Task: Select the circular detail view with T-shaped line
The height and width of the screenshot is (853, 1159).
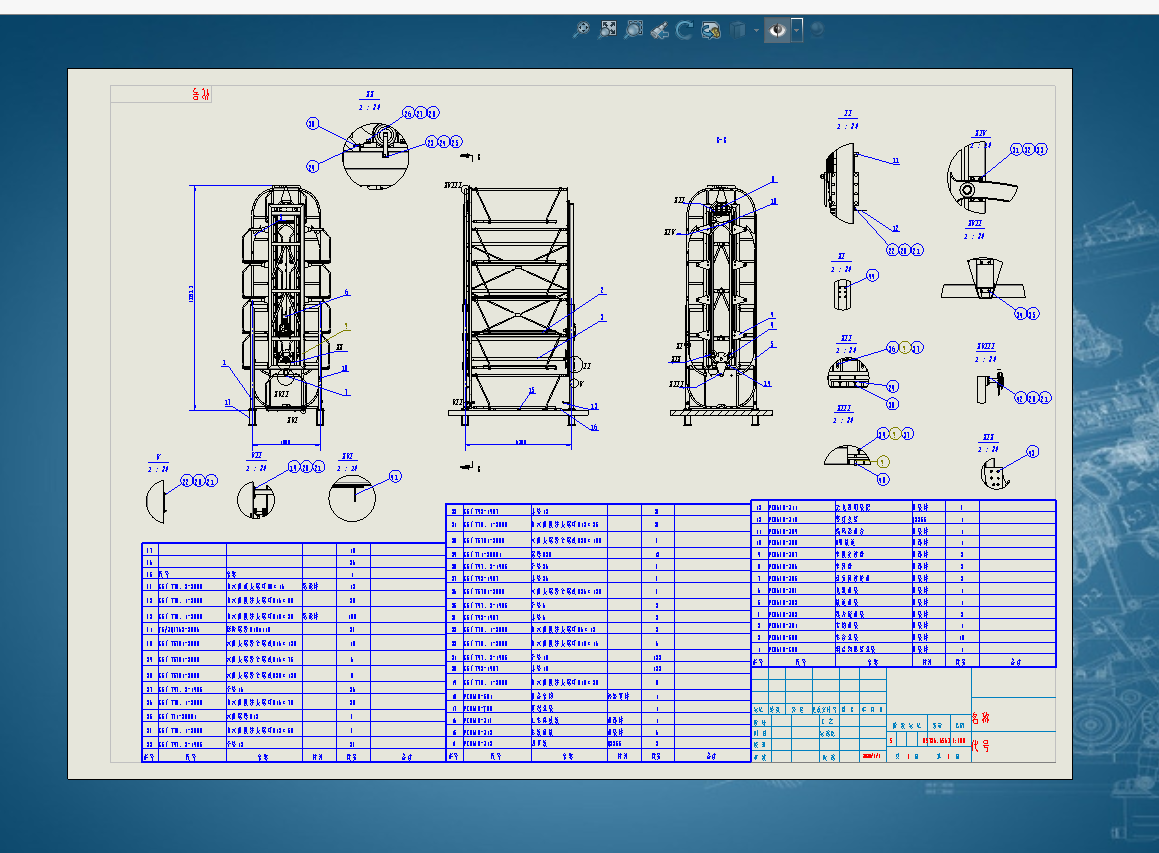Action: [352, 498]
